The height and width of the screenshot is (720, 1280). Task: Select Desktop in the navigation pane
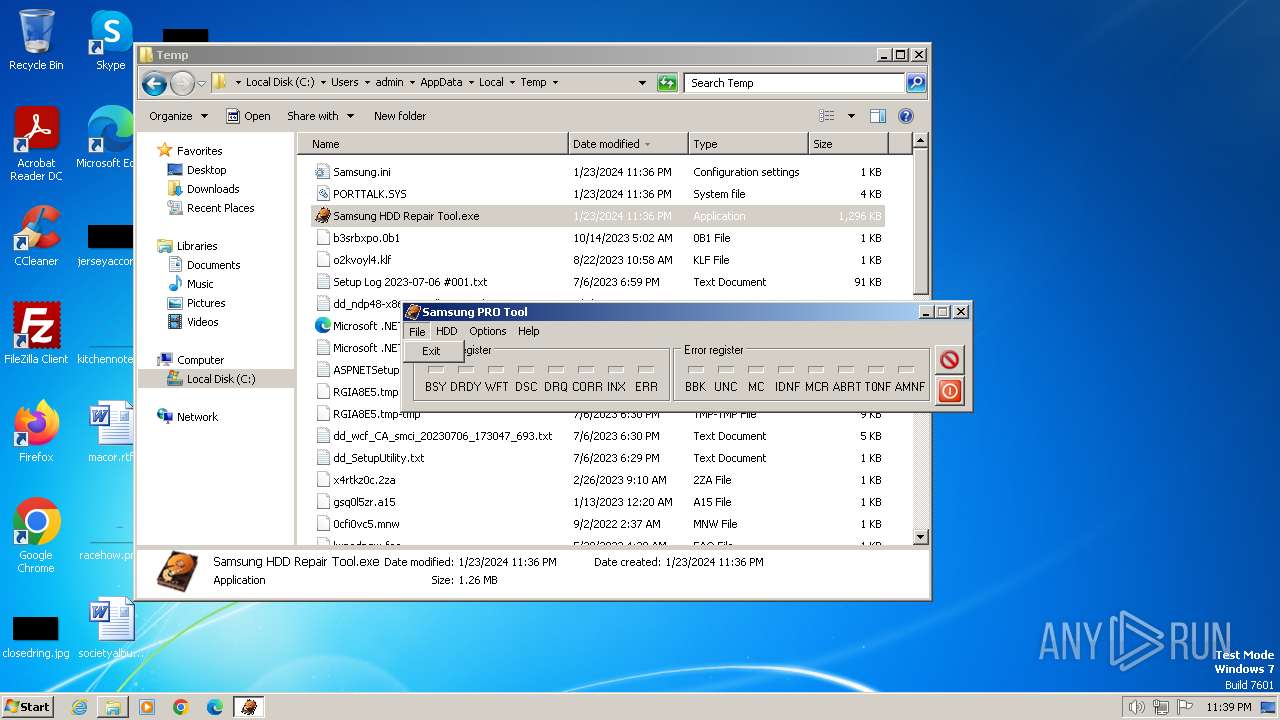coord(206,170)
